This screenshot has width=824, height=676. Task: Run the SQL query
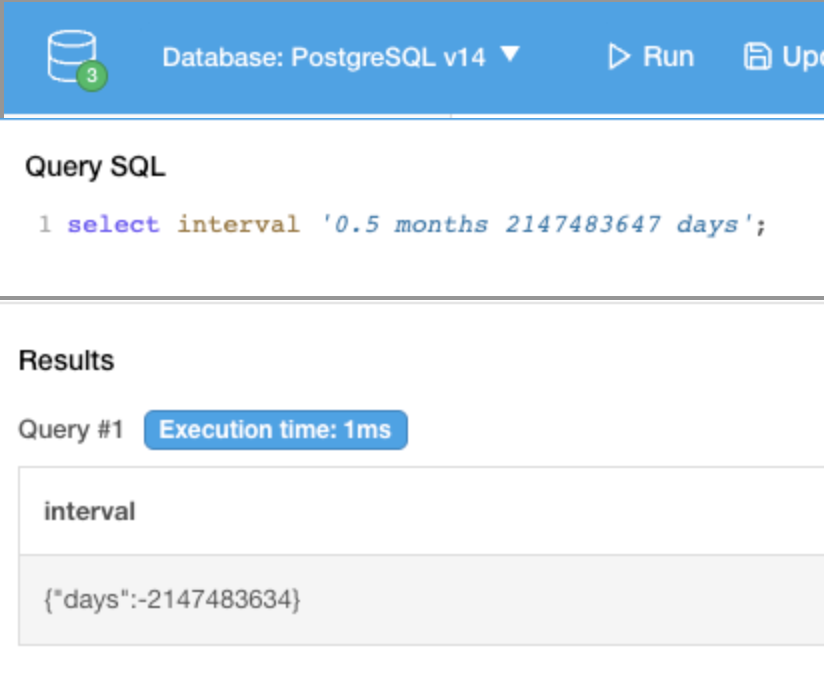pos(651,57)
